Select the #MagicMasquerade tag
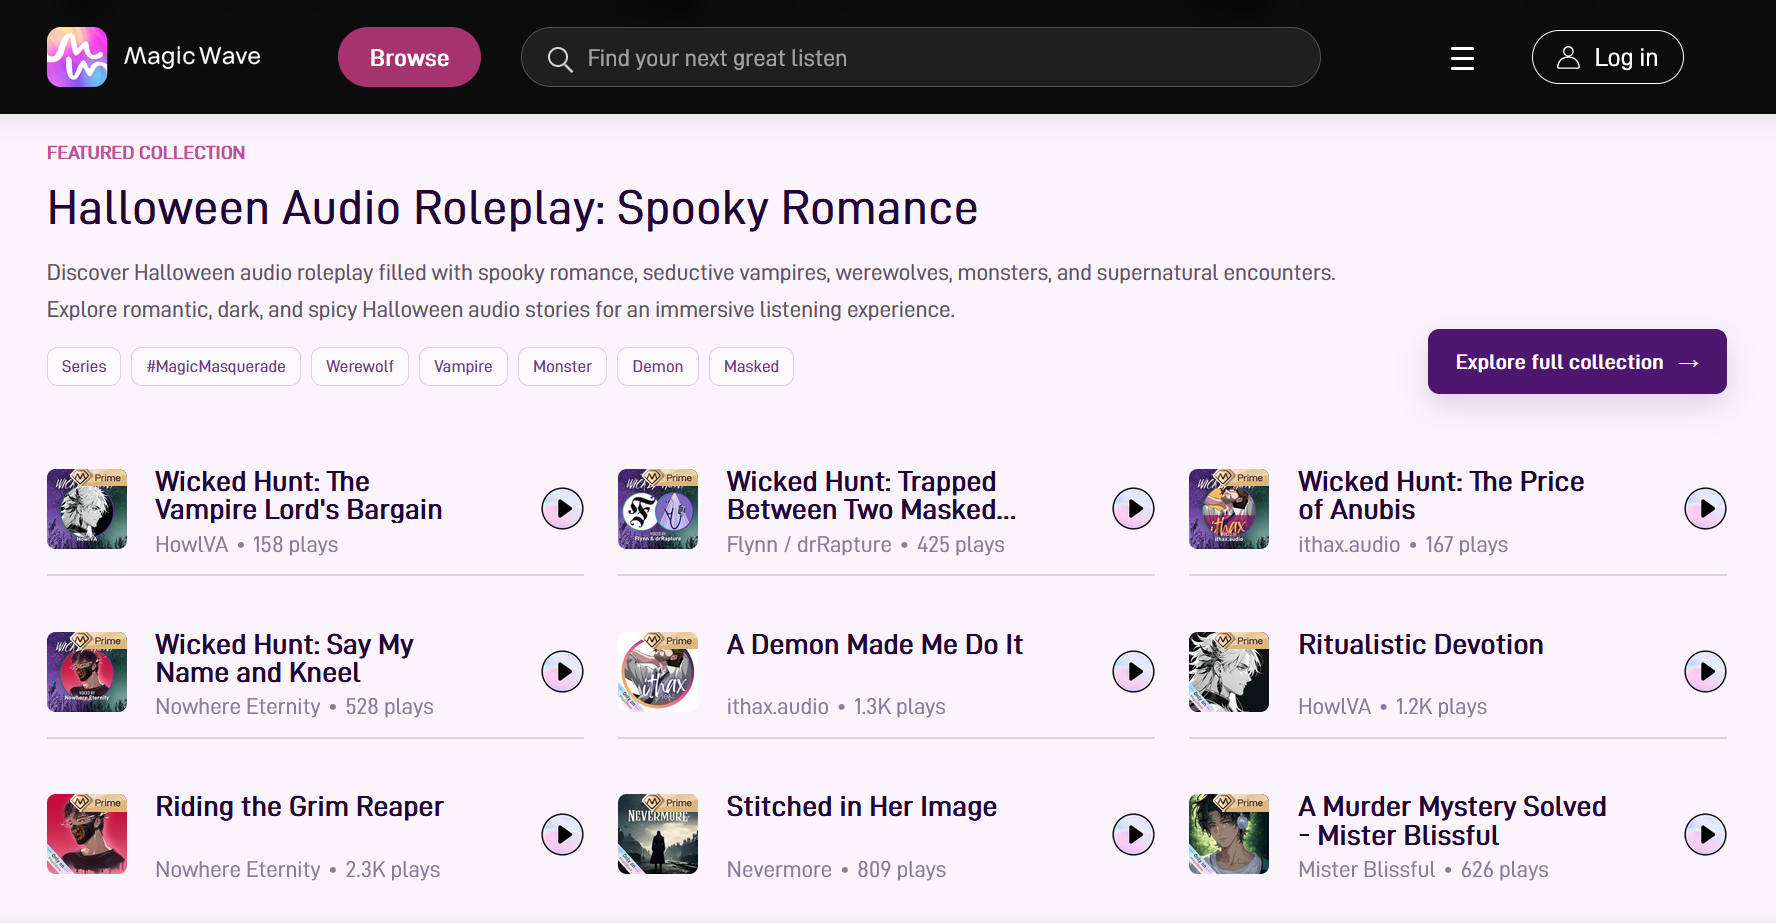Screen dimensions: 1776x923 point(216,366)
